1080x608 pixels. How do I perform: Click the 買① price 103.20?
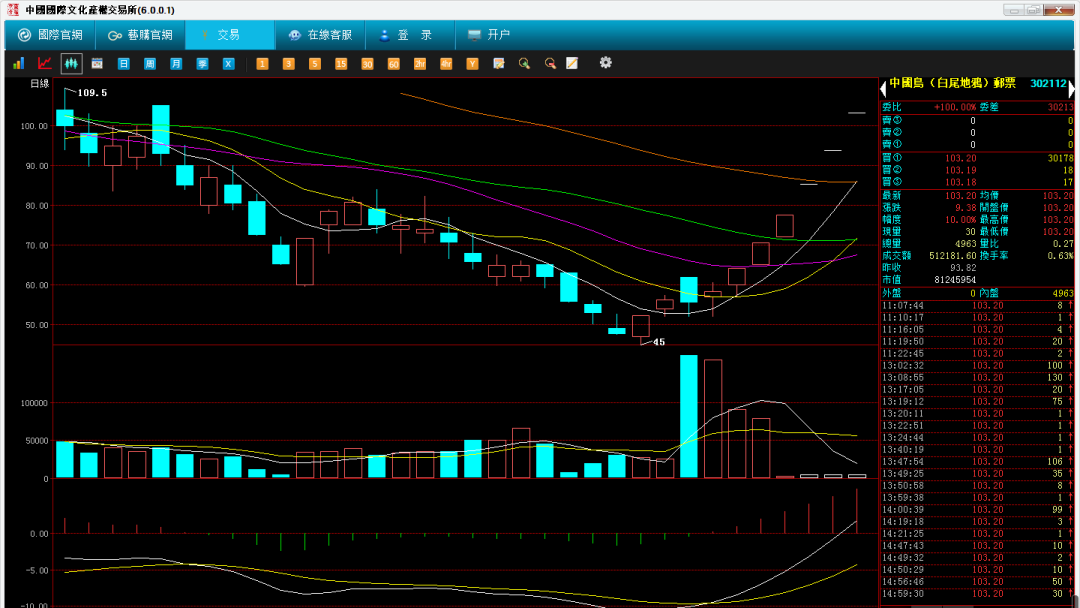pos(960,158)
